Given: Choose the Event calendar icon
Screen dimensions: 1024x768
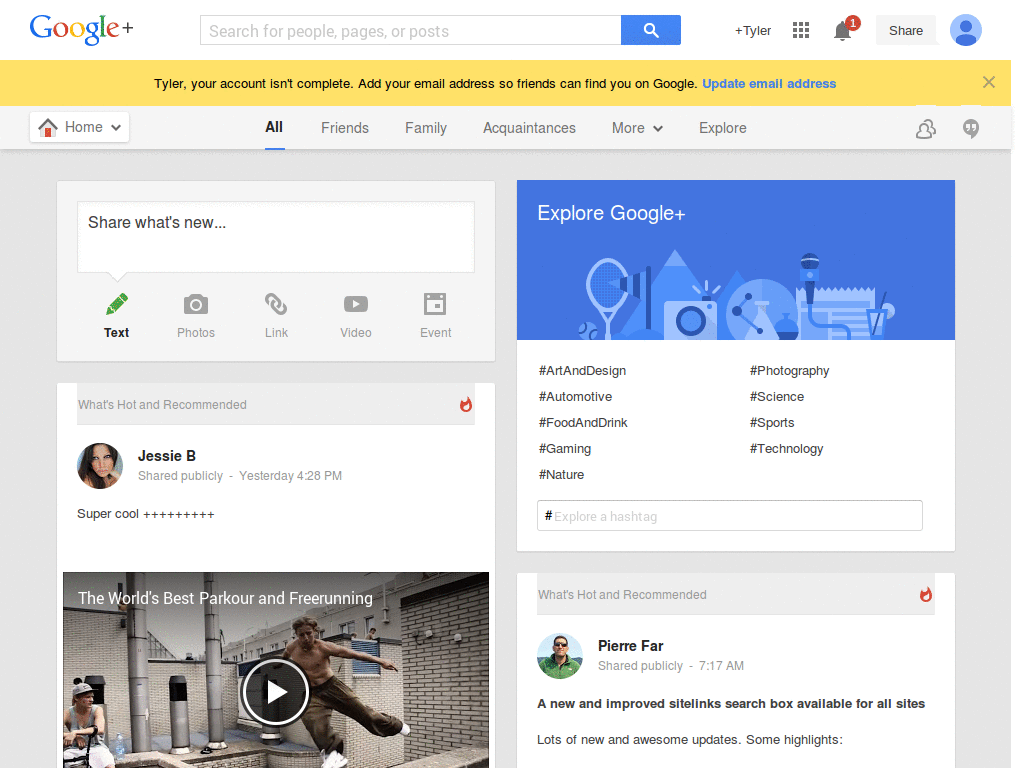Looking at the screenshot, I should (x=435, y=304).
